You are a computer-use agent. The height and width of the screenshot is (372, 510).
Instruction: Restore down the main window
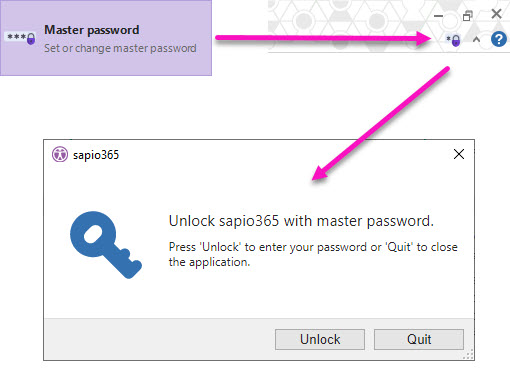point(468,15)
